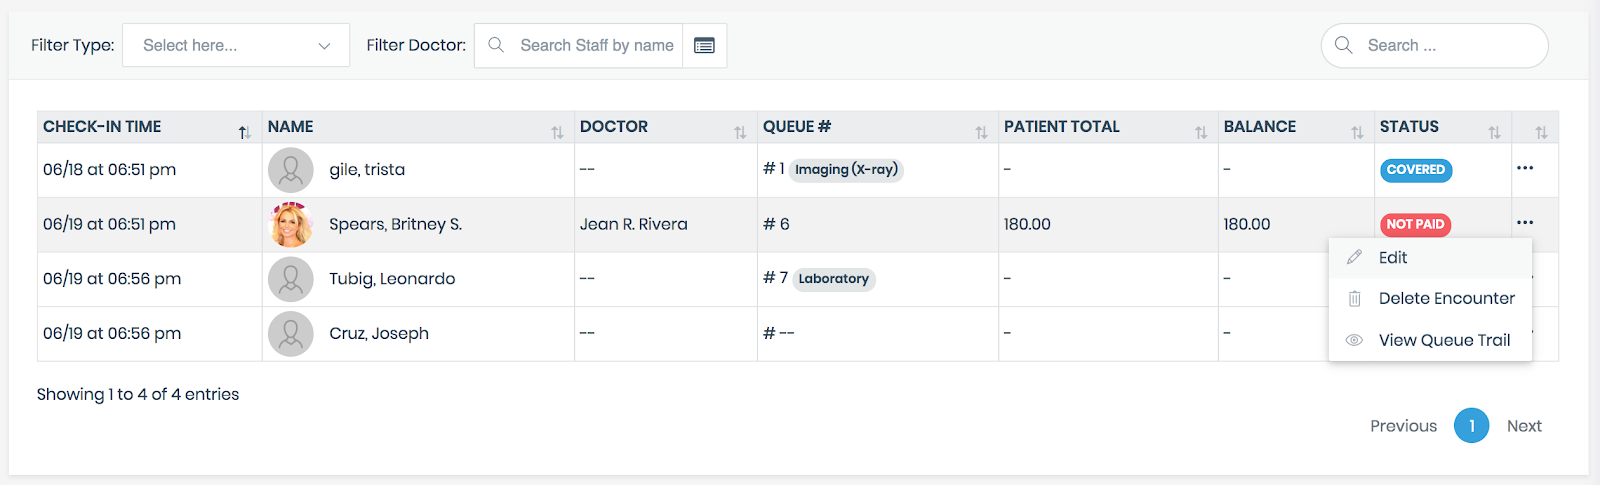Viewport: 1600px width, 485px height.
Task: Sort by Status column arrows
Action: (x=1494, y=132)
